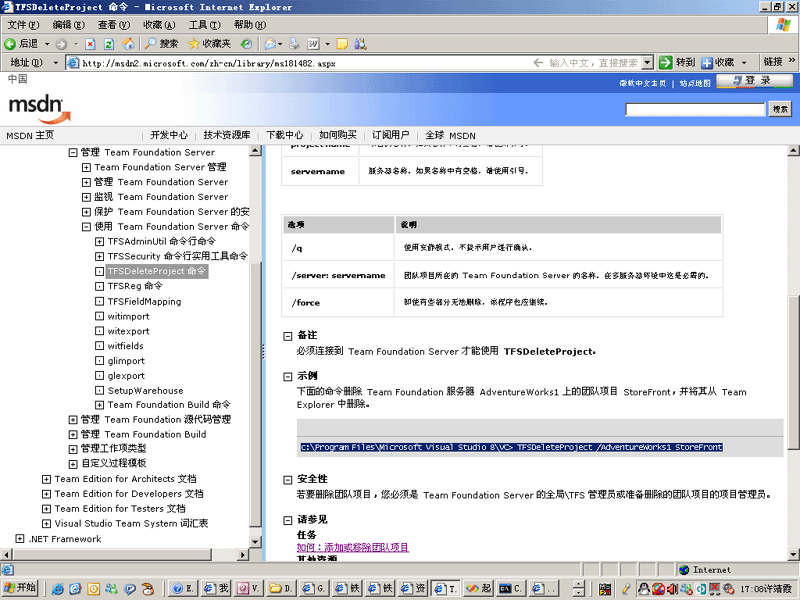Go to the 下载中心 tab
This screenshot has height=600, width=800.
[284, 135]
